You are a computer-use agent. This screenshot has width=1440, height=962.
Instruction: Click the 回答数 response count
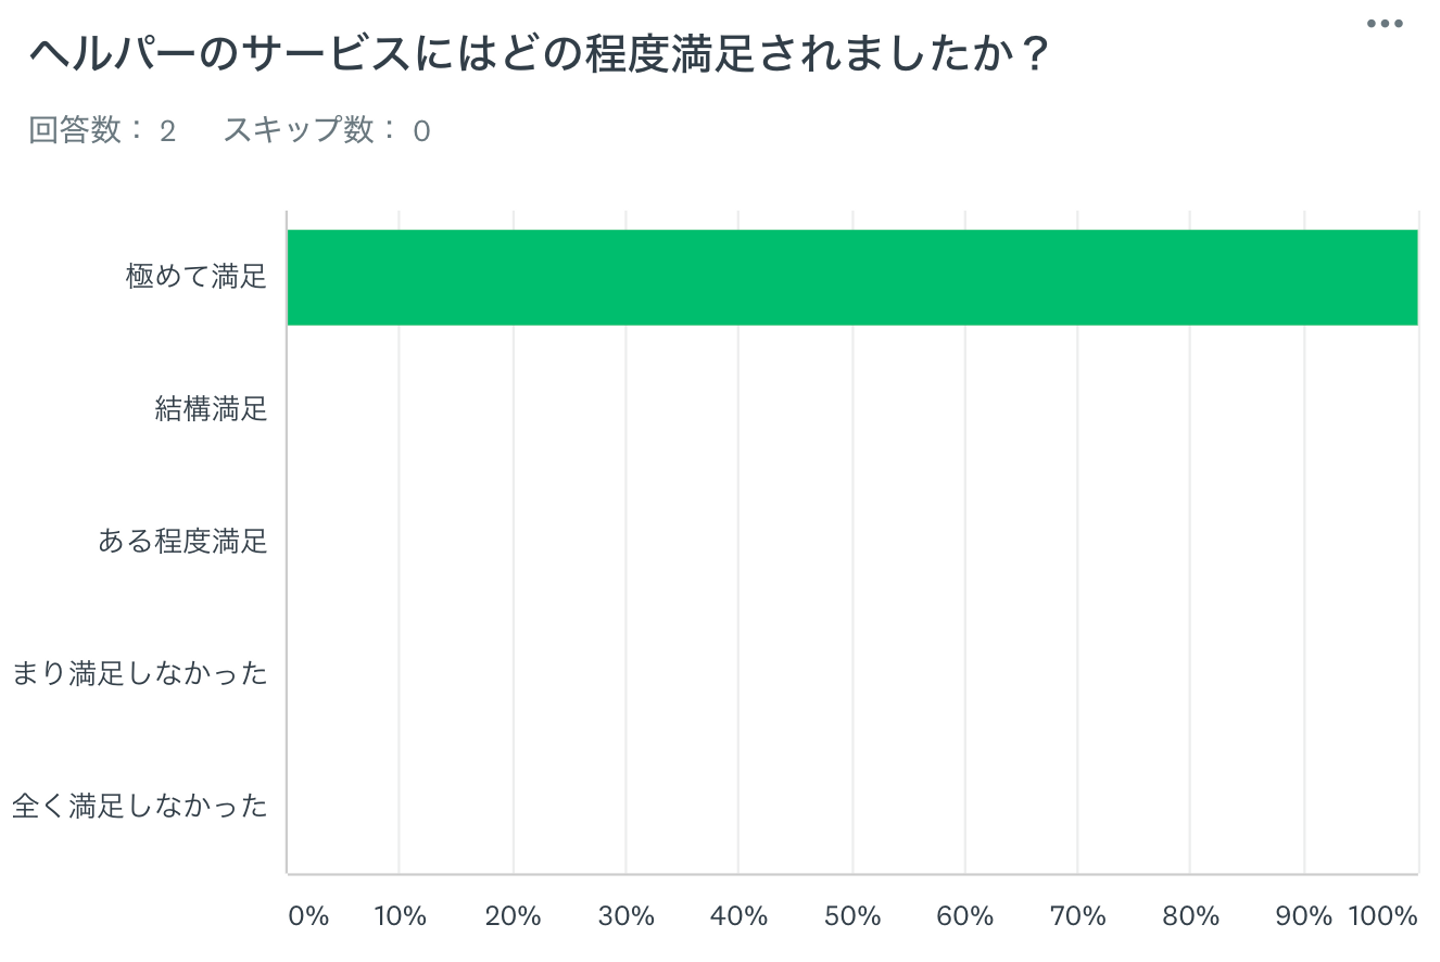coord(102,130)
